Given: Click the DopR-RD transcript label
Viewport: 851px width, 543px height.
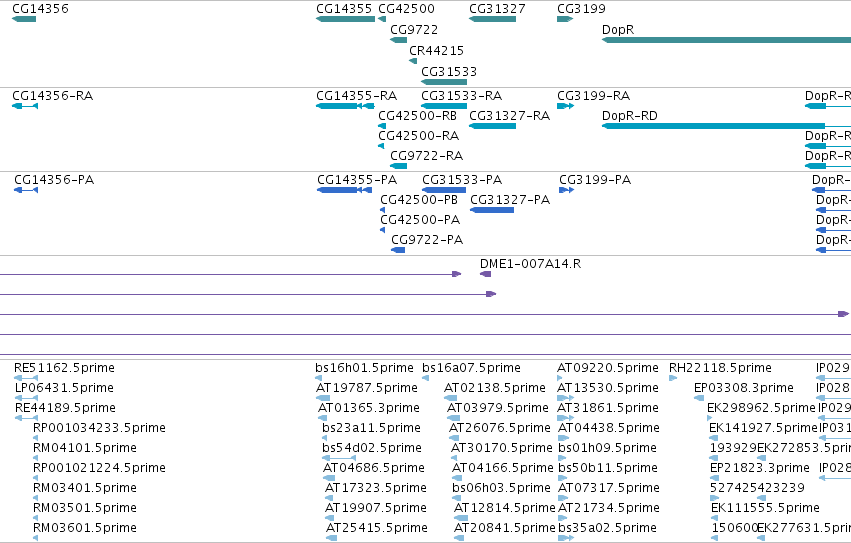Looking at the screenshot, I should coord(630,116).
